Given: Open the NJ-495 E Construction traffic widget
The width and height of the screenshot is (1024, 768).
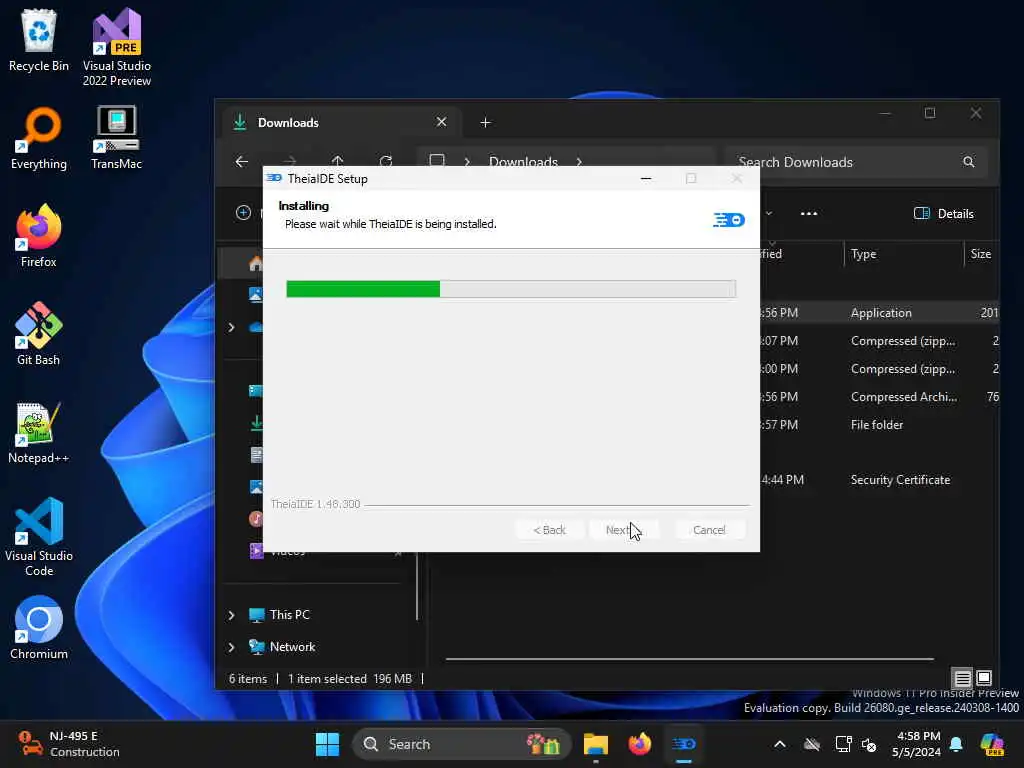Looking at the screenshot, I should 69,744.
